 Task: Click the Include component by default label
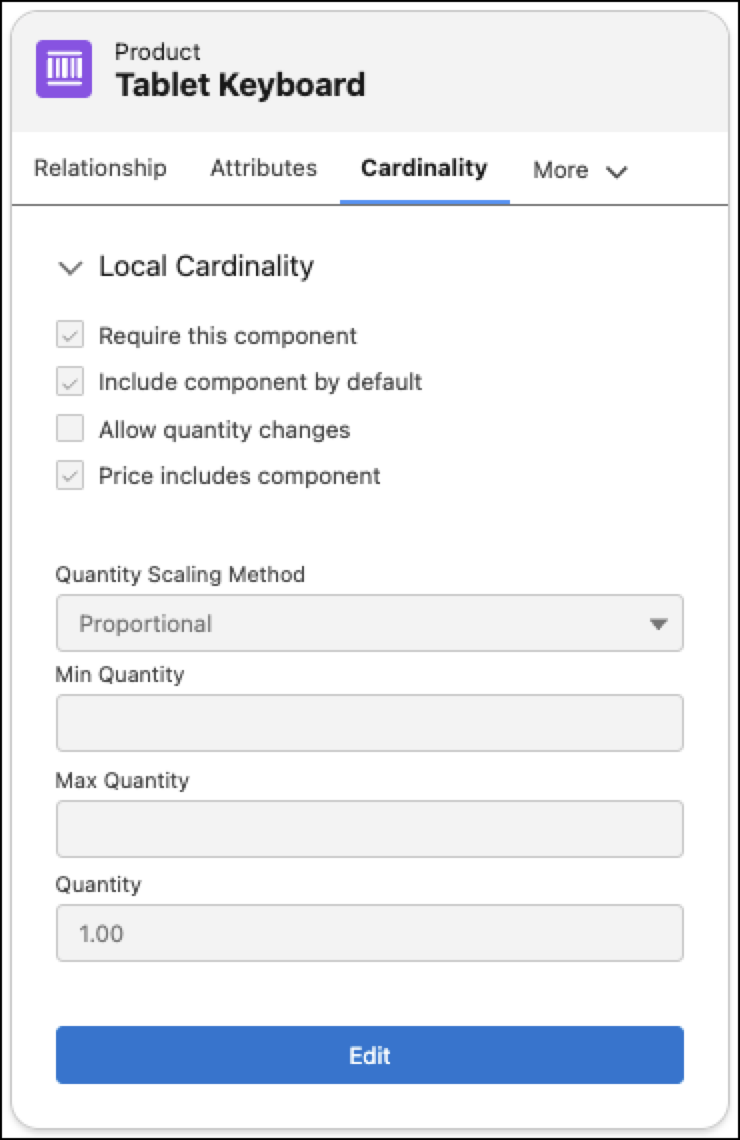pyautogui.click(x=260, y=382)
